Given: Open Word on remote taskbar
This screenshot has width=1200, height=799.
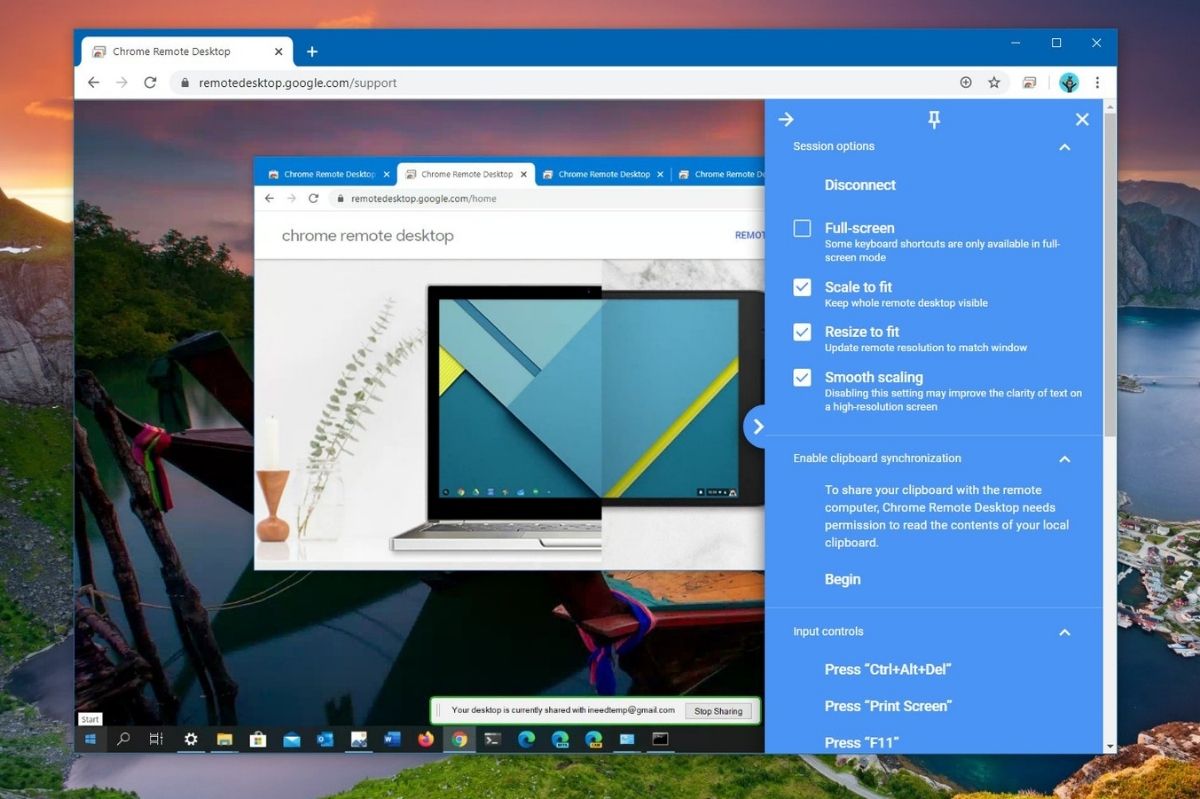Looking at the screenshot, I should click(392, 740).
